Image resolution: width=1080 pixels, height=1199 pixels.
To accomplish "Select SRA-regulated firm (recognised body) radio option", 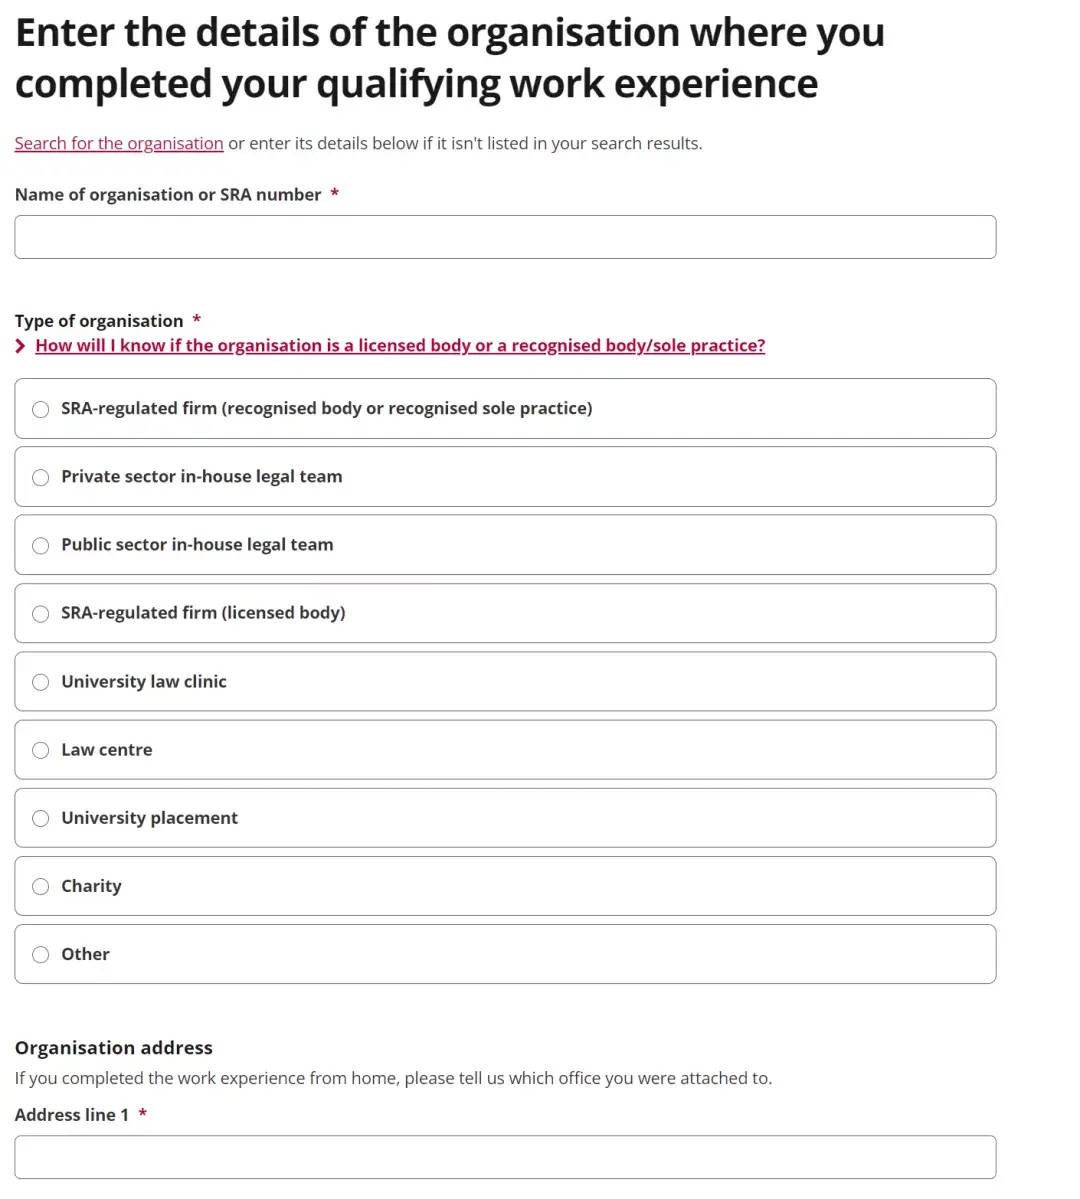I will click(x=41, y=409).
